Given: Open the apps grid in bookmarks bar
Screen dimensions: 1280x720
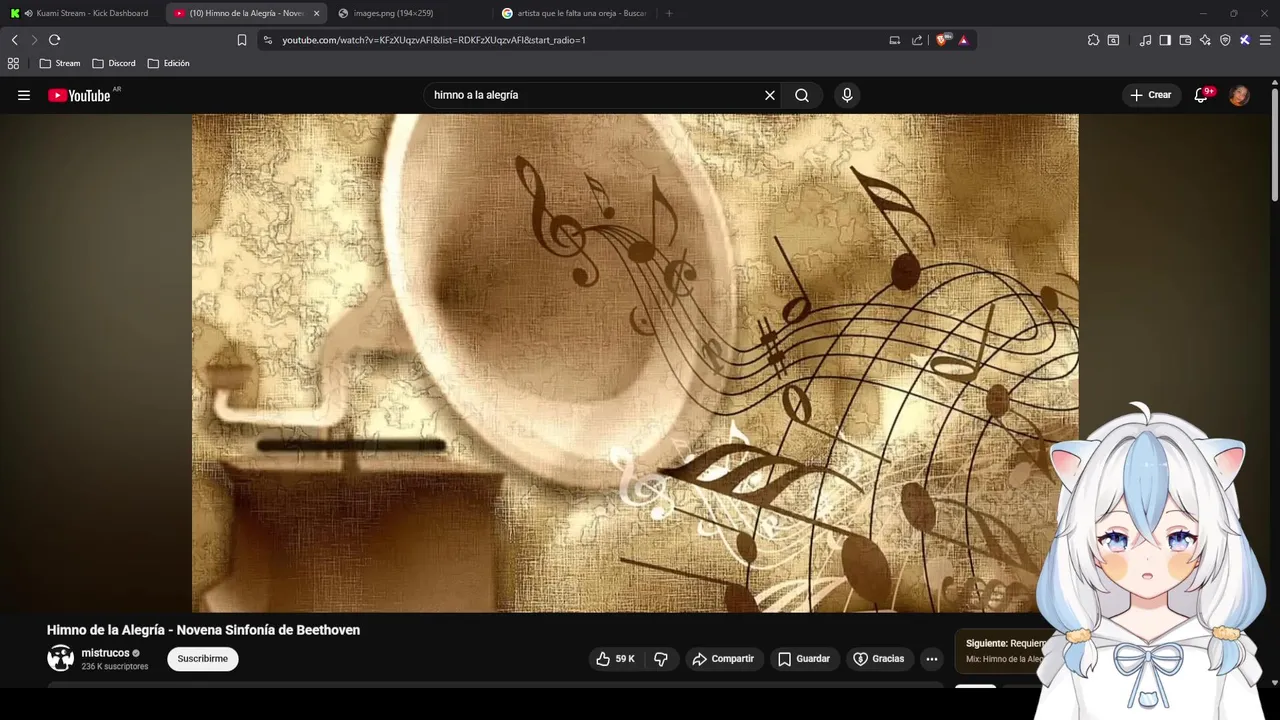Looking at the screenshot, I should pyautogui.click(x=13, y=63).
